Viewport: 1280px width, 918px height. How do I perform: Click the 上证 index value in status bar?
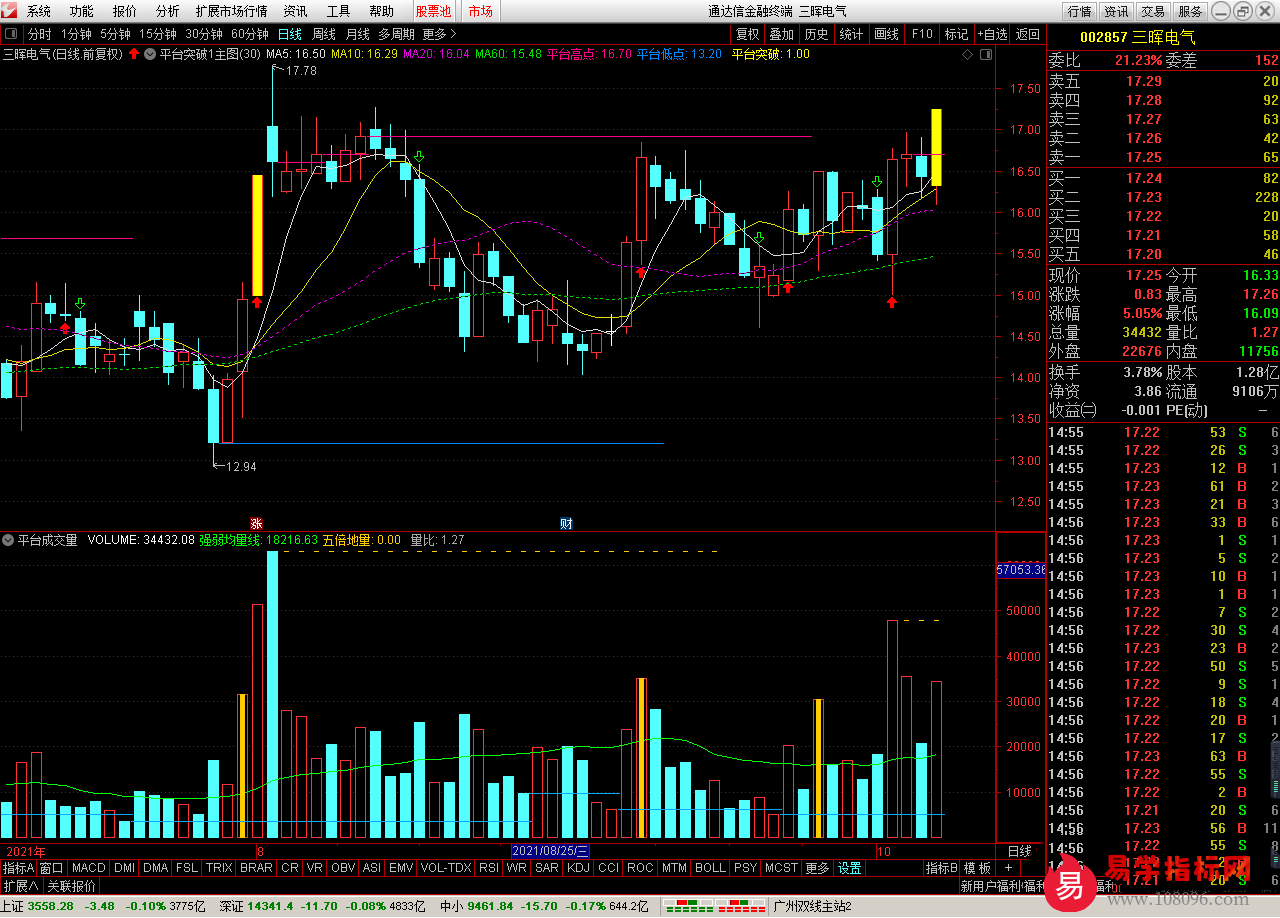51,906
